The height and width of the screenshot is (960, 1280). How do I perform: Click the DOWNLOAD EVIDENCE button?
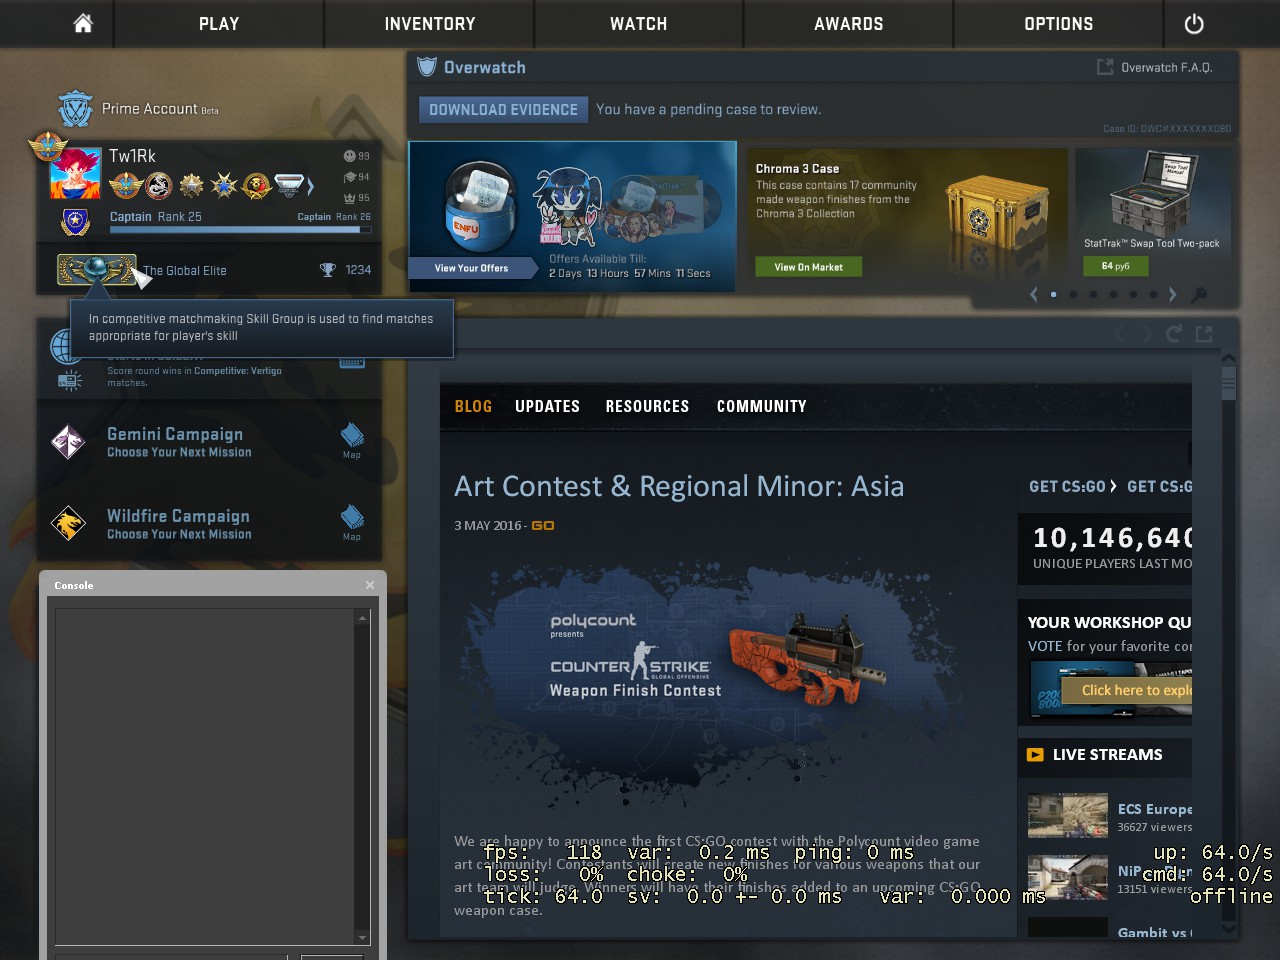tap(503, 110)
